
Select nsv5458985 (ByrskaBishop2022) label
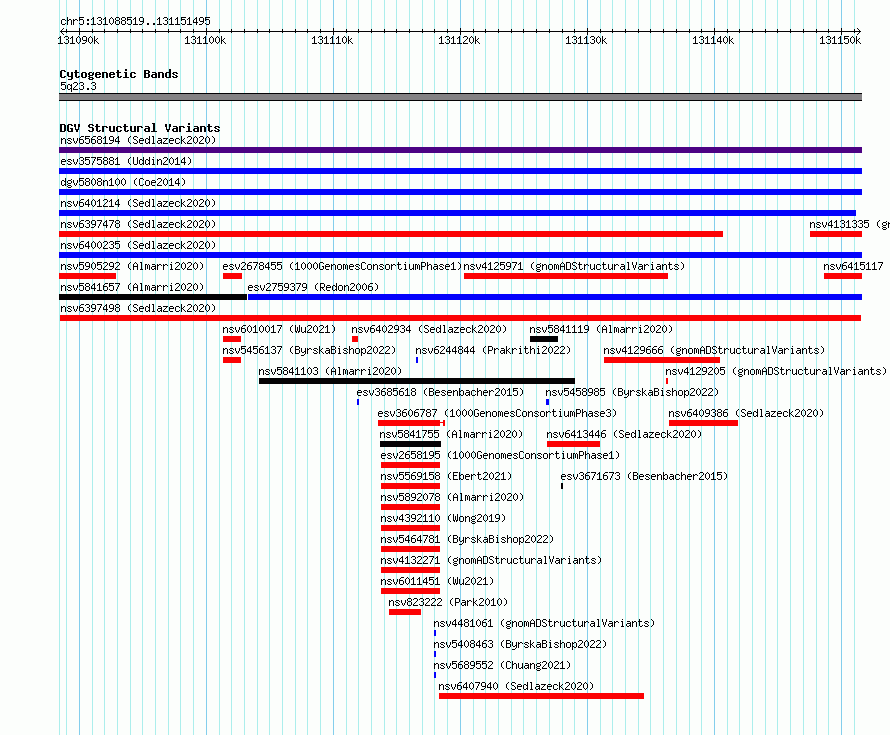[x=632, y=392]
